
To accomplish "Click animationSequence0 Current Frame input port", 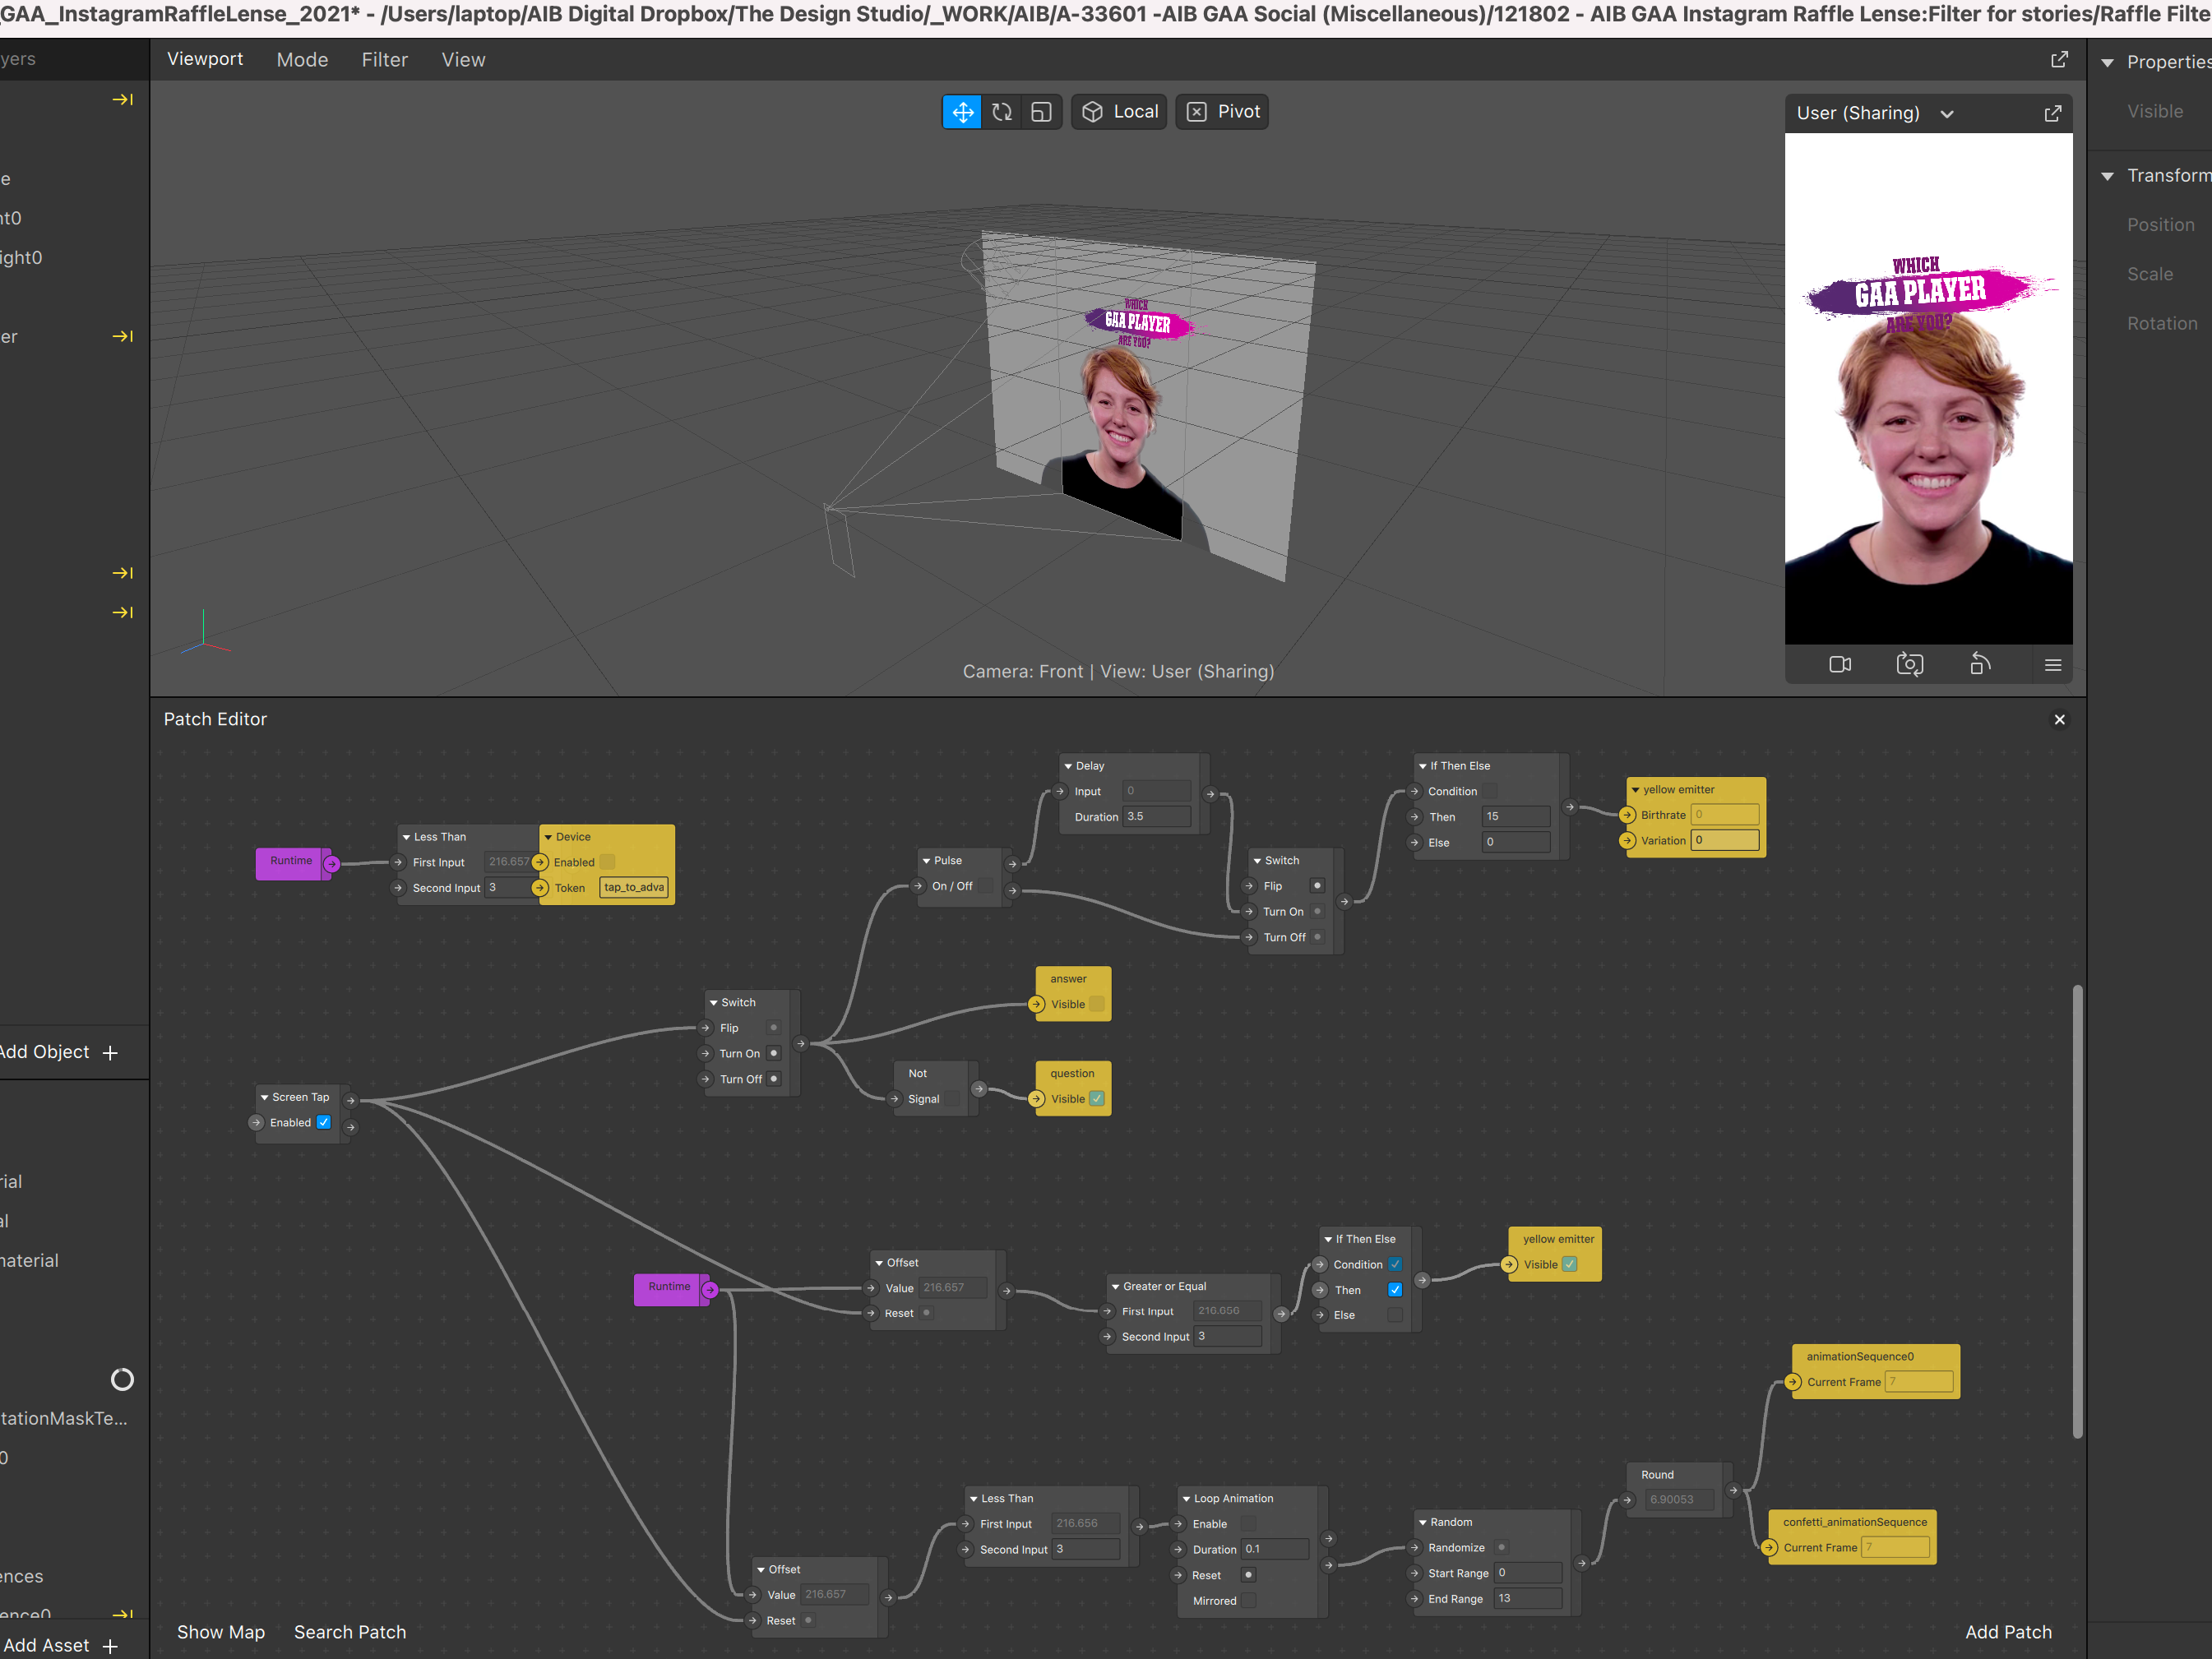I will pos(1793,1382).
